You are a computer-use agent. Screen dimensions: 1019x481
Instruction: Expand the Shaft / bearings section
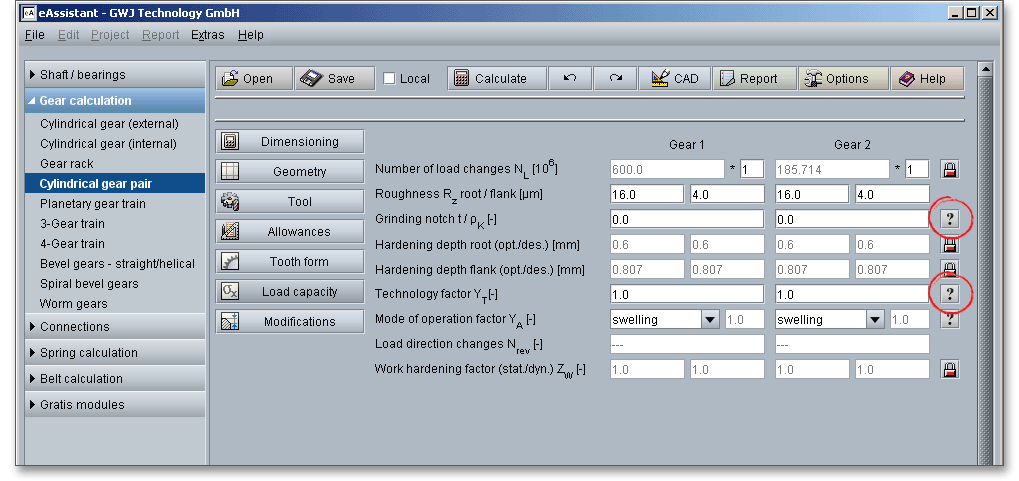coord(33,75)
